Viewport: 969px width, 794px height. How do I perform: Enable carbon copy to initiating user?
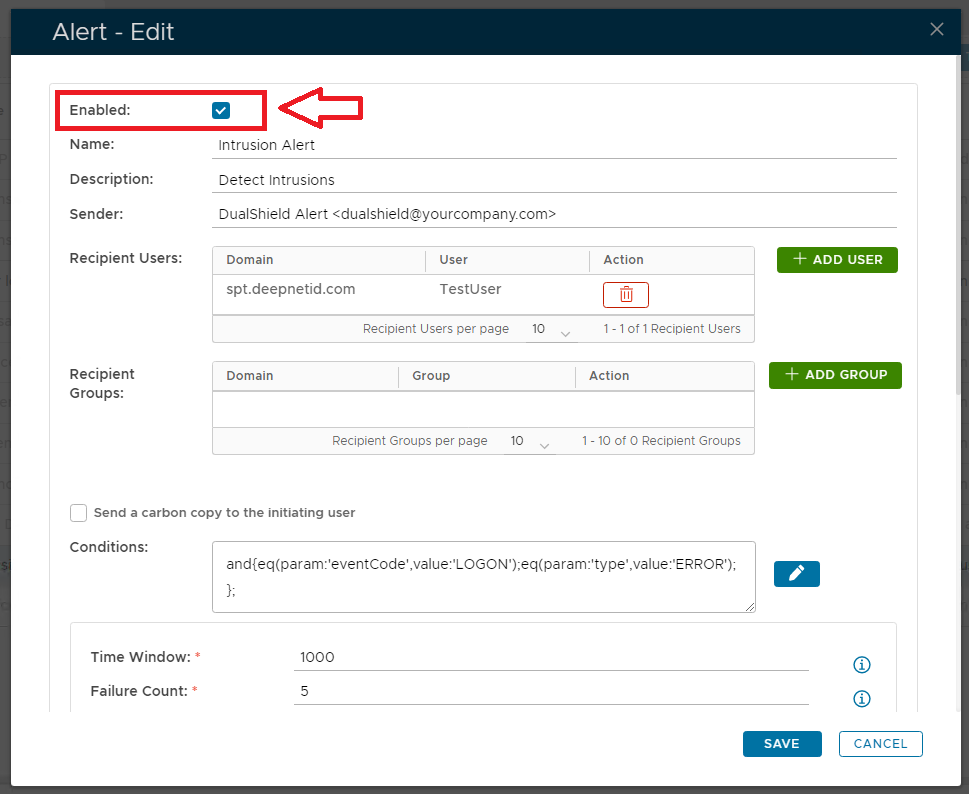coord(79,513)
